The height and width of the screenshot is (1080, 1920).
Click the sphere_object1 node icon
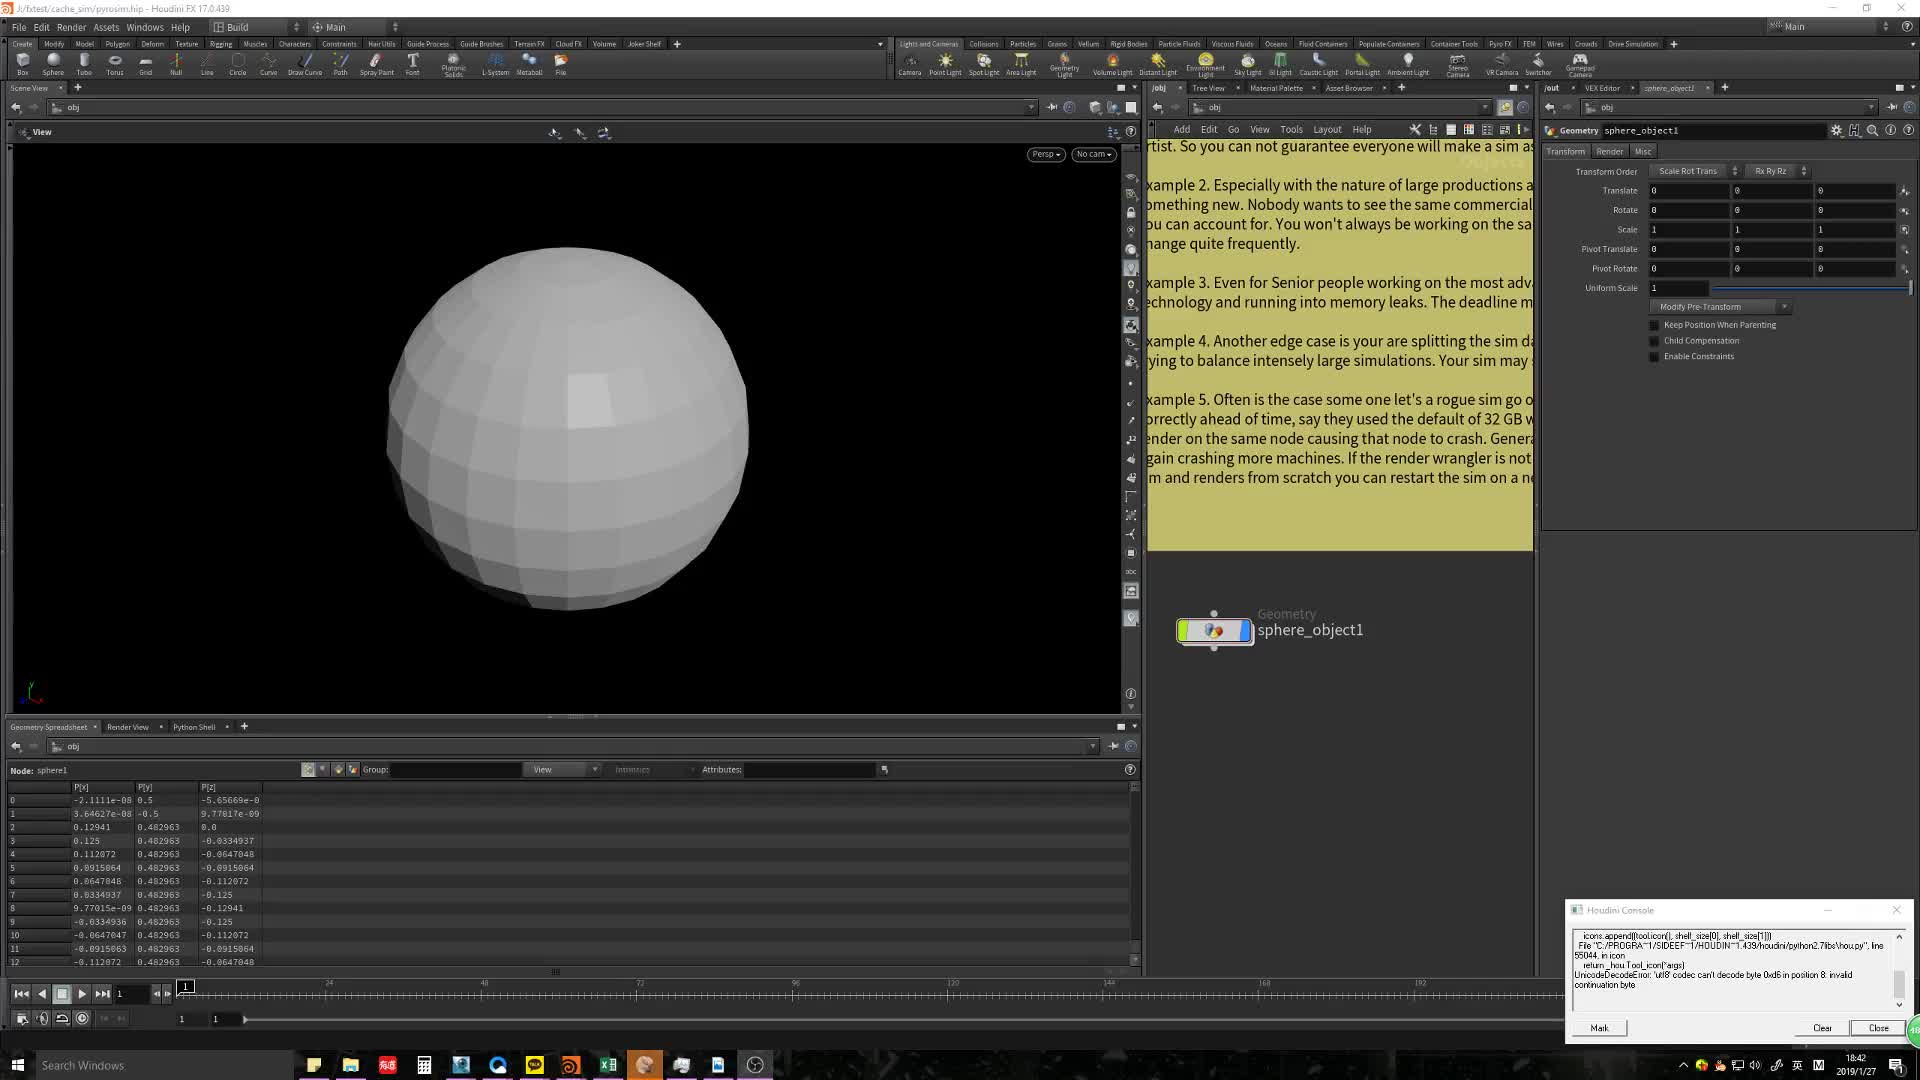coord(1213,631)
